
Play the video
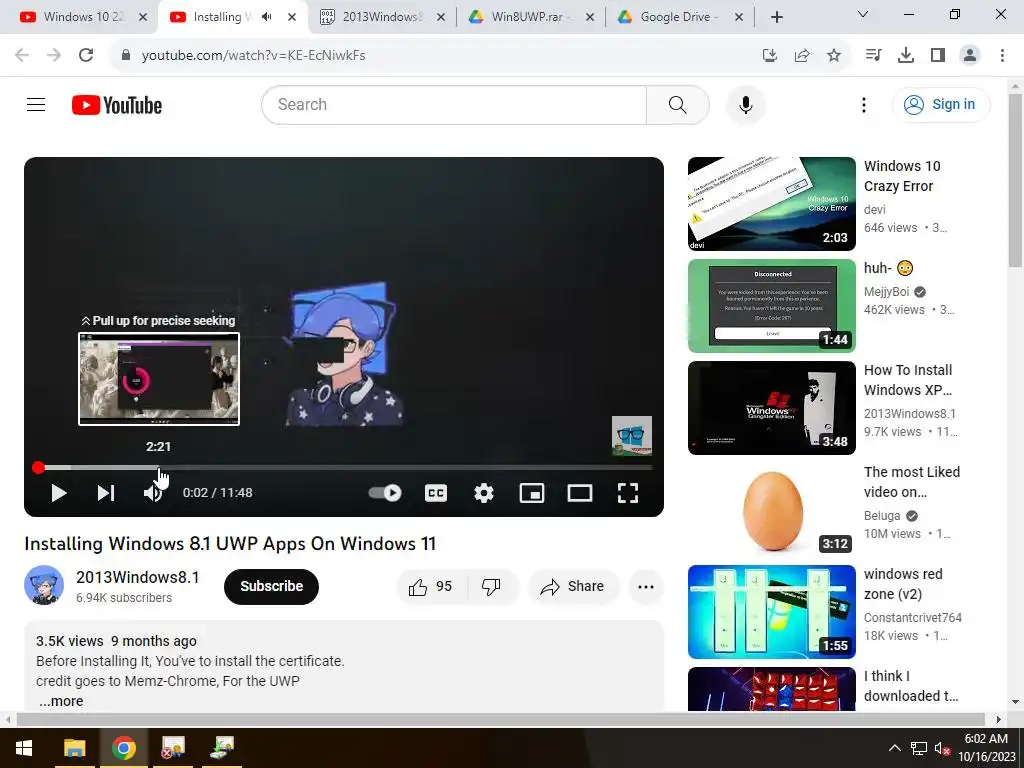click(59, 493)
